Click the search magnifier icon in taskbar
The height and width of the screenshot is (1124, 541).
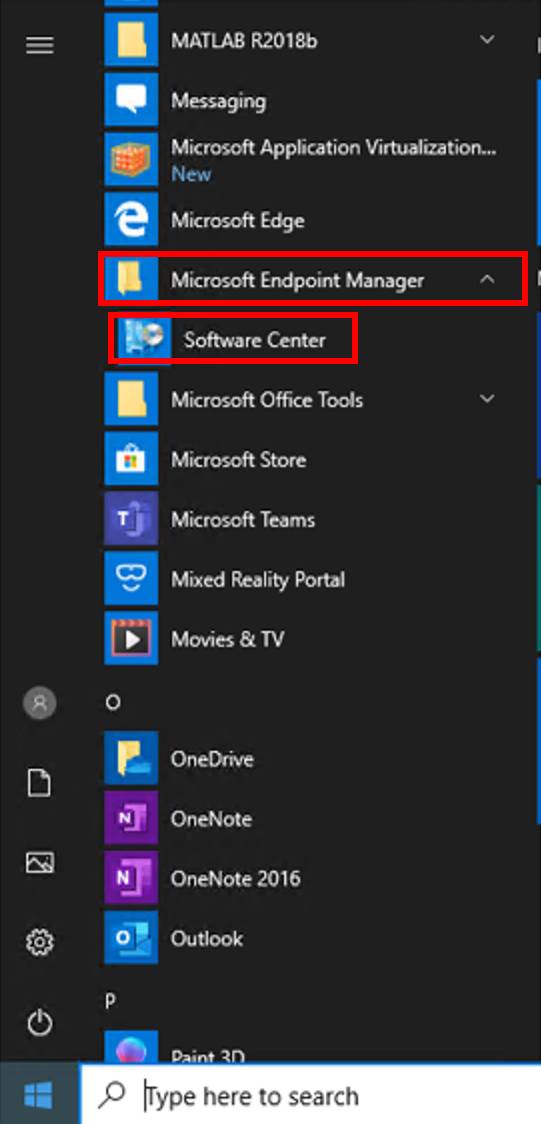coord(112,1095)
